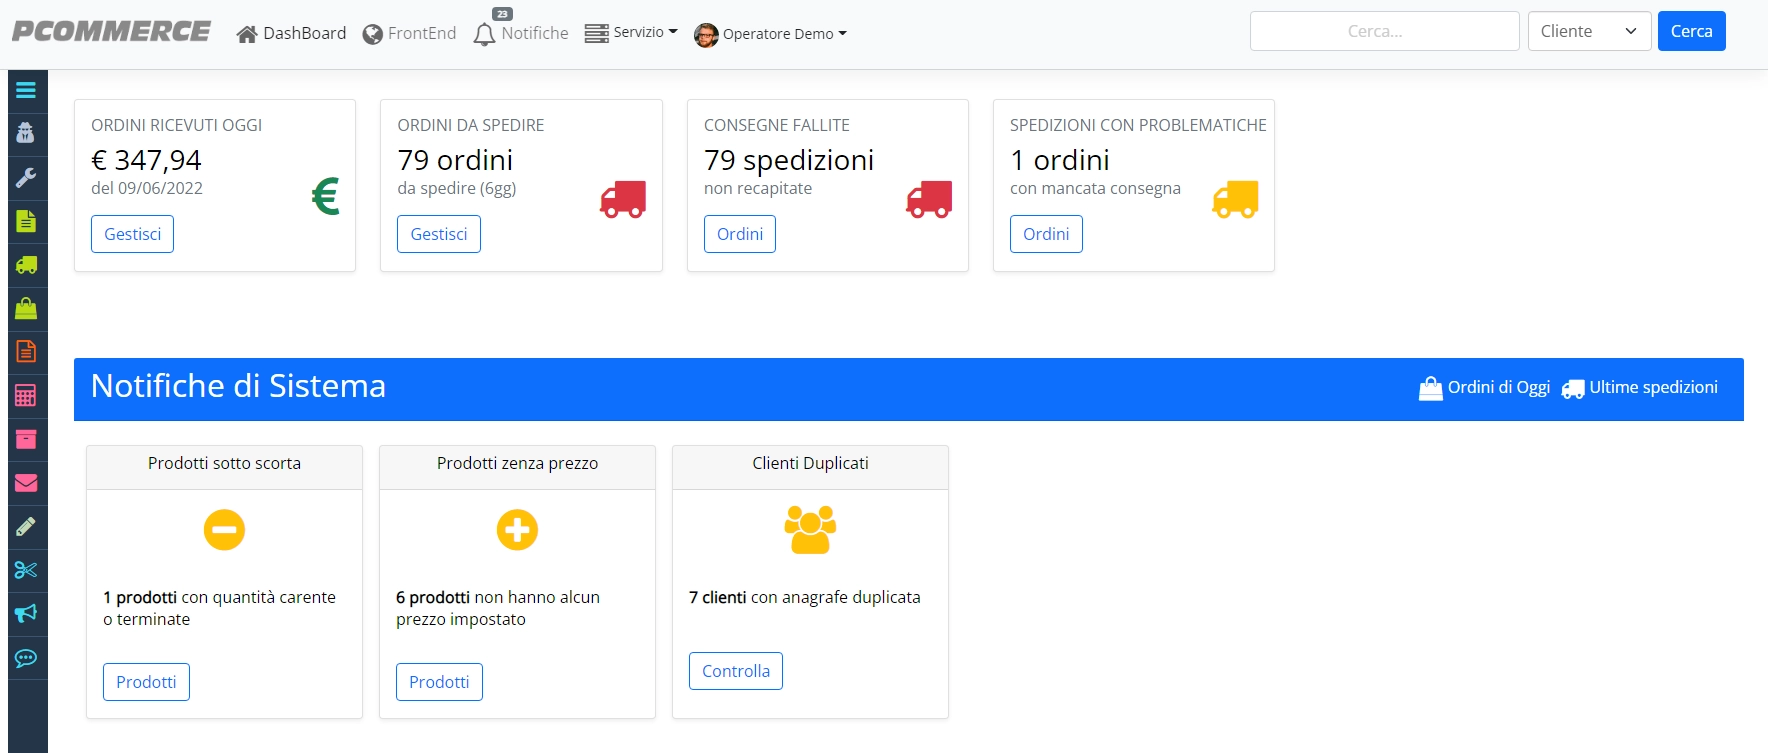Click Ordini button under Consegne fallite

point(739,234)
